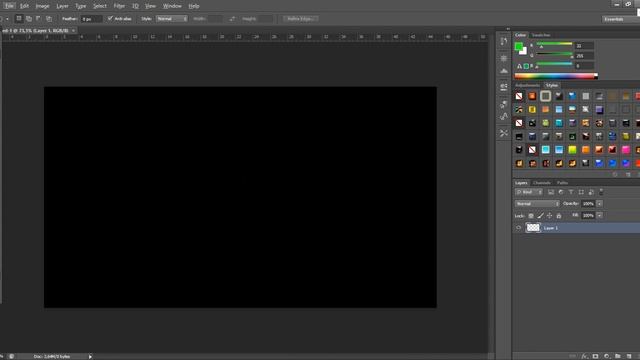
Task: Click the white background color swatch
Action: click(x=524, y=52)
